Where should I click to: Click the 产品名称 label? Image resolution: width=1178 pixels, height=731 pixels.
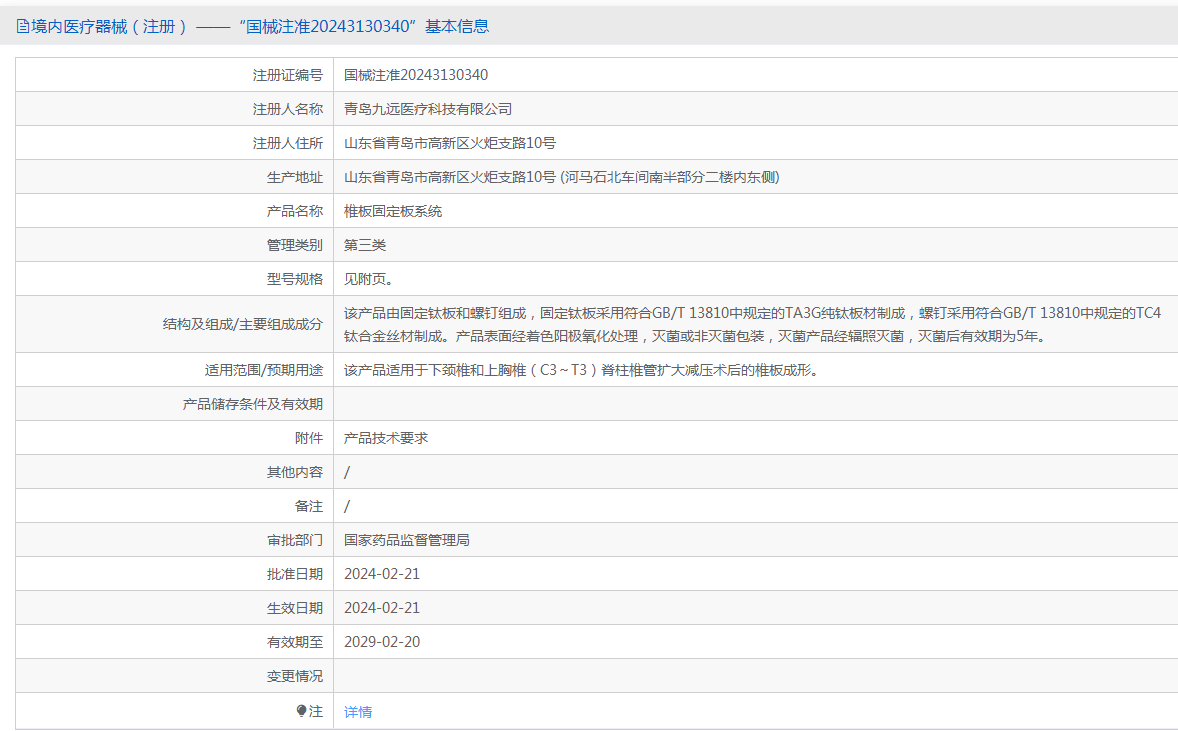(294, 211)
